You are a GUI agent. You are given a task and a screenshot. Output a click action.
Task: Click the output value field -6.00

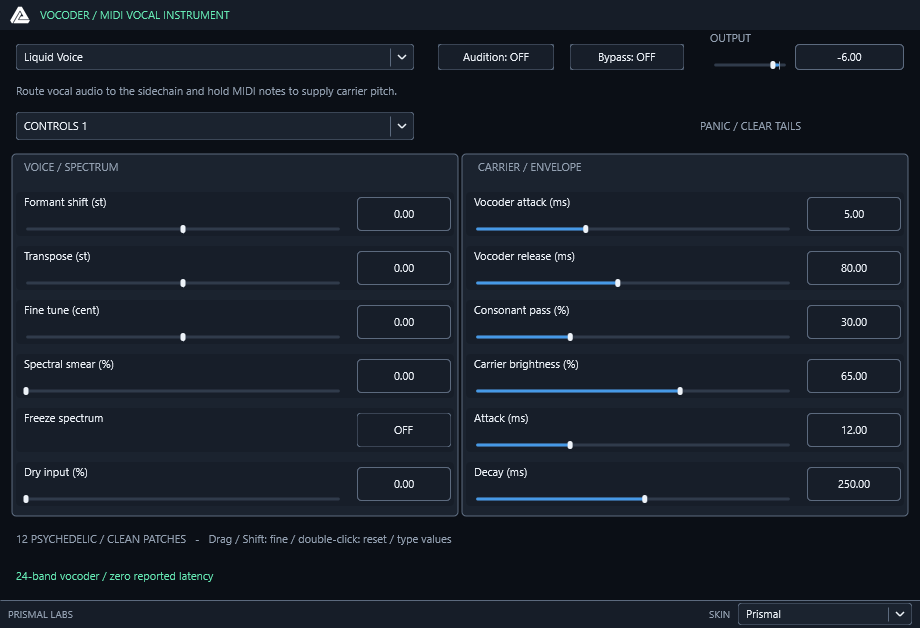coord(849,57)
